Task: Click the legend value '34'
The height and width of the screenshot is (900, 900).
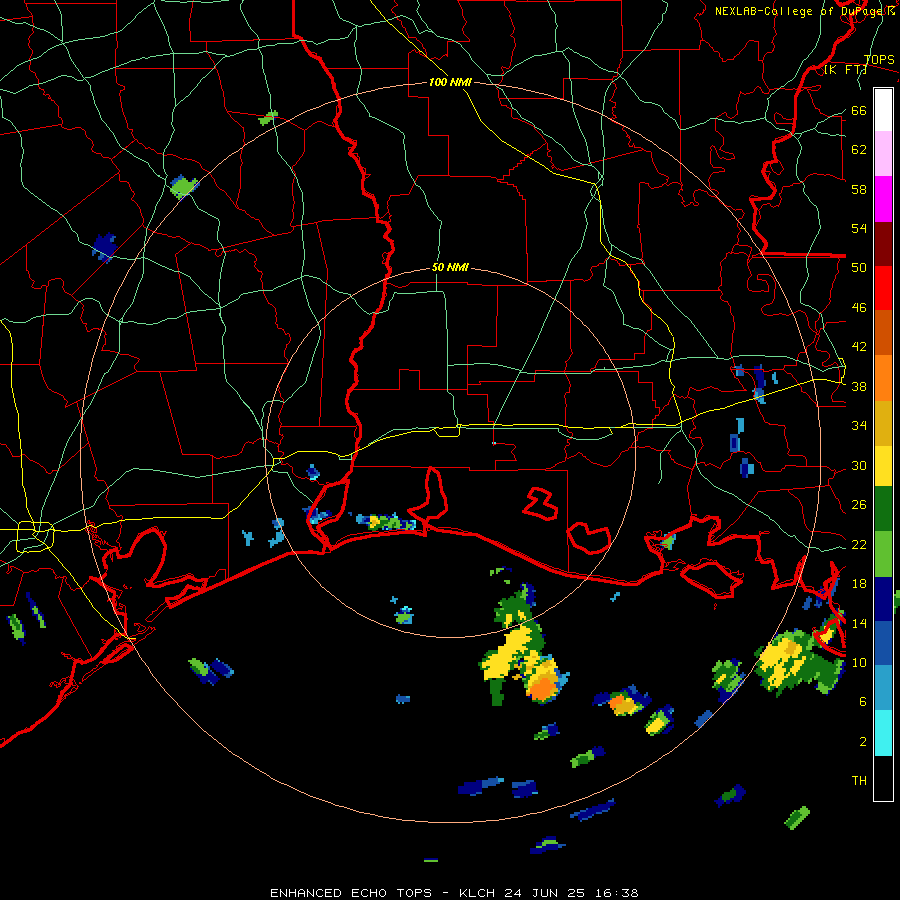Action: click(859, 426)
